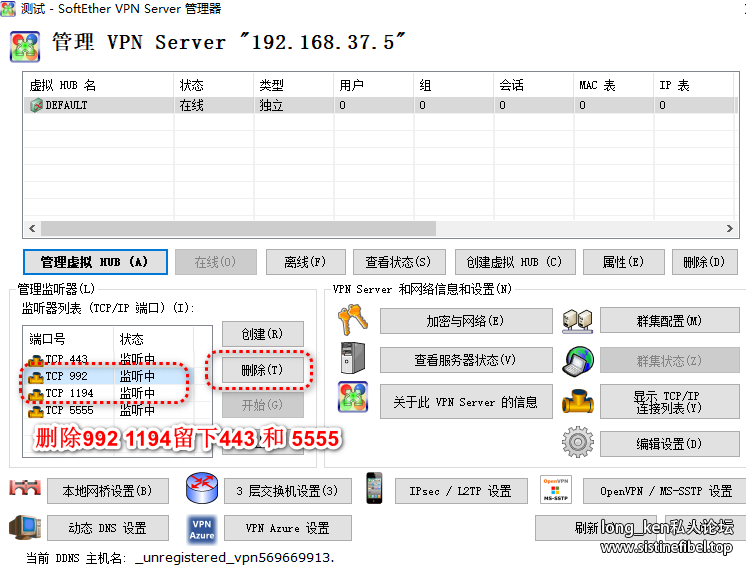This screenshot has width=746, height=571.
Task: Select the TCP 992 listener entry
Action: coord(67,376)
